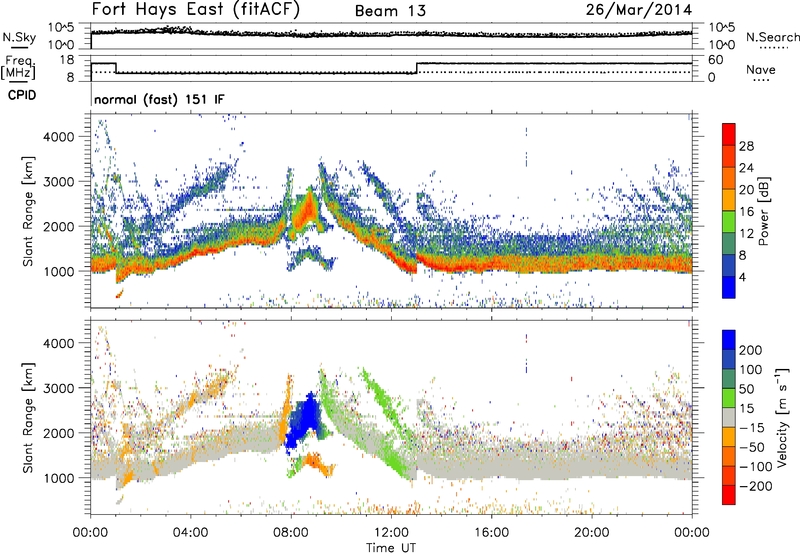Screen dimensions: 800x554
Task: Click the blue velocity blob near 08:30
Action: pos(304,419)
